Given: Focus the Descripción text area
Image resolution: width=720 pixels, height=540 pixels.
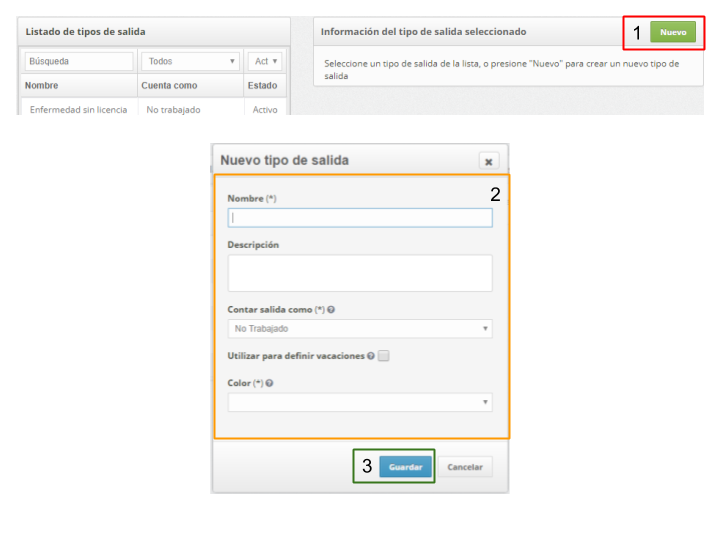Looking at the screenshot, I should click(x=360, y=273).
